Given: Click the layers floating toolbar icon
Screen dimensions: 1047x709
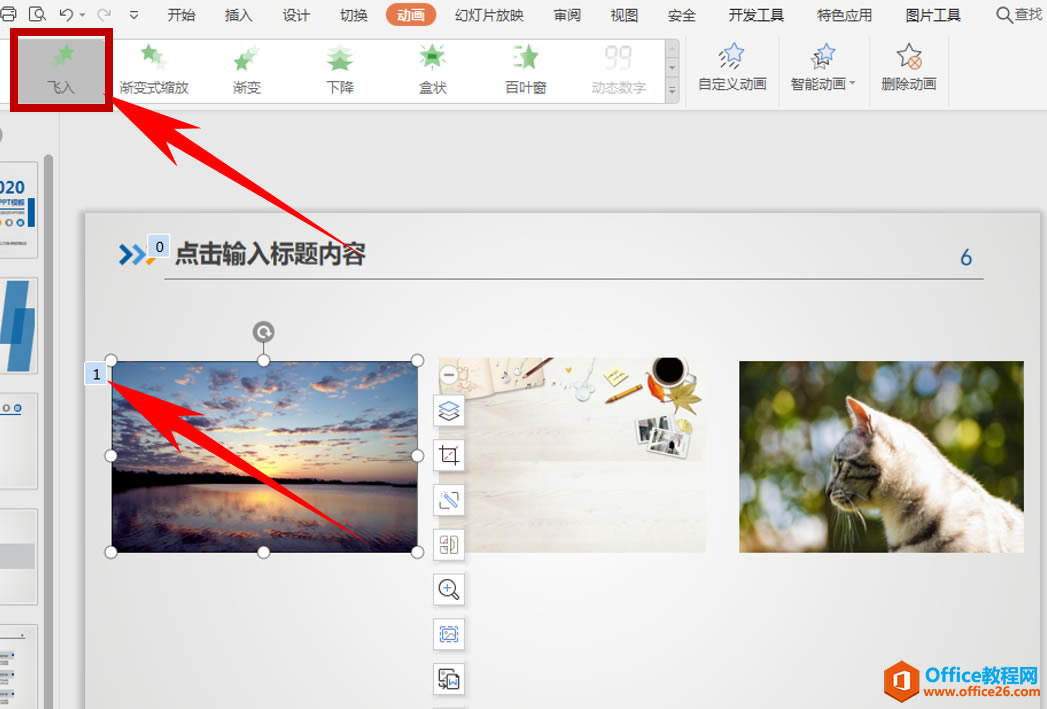Looking at the screenshot, I should coord(449,410).
